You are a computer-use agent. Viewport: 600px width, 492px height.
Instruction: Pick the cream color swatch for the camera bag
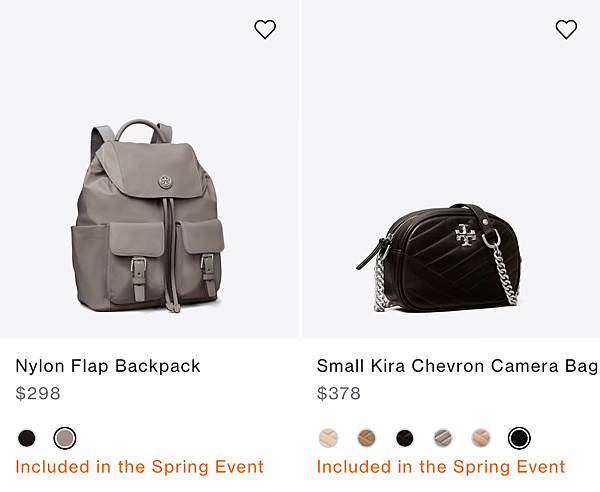[x=328, y=438]
